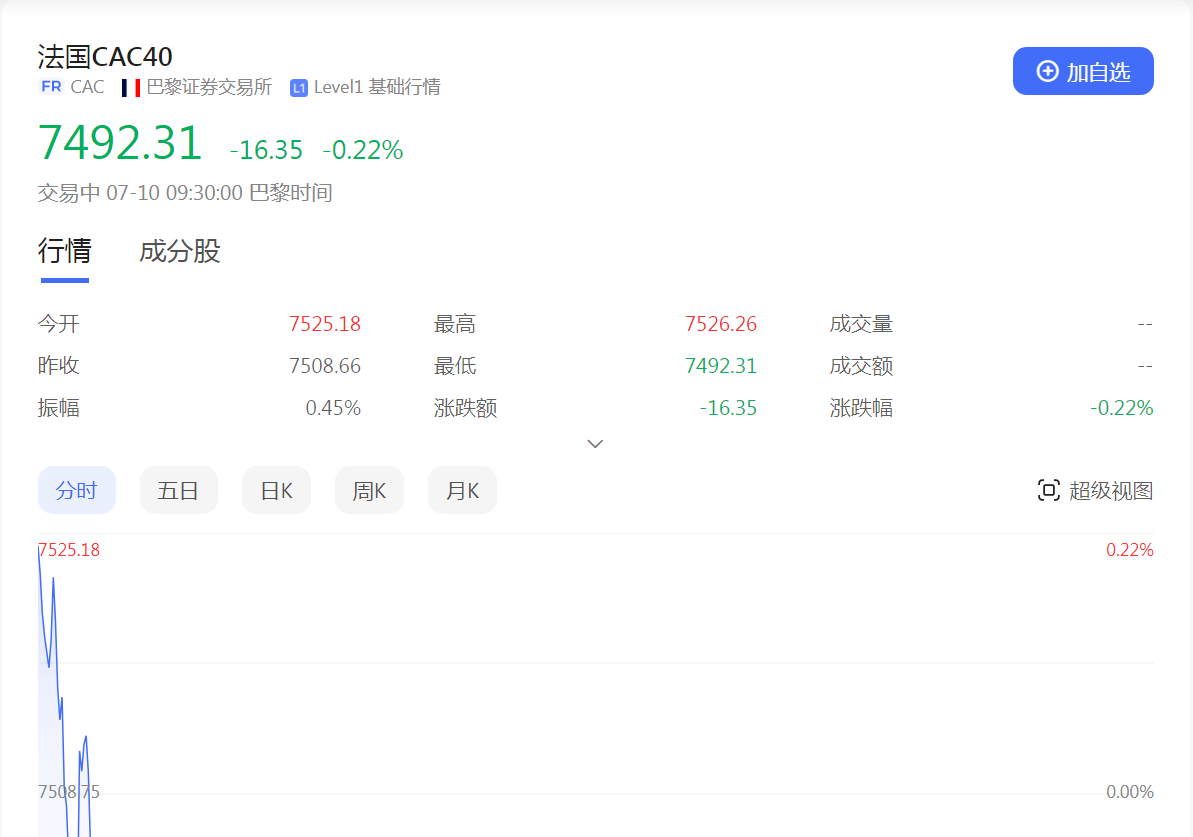Image resolution: width=1193 pixels, height=837 pixels.
Task: Click the Level1 基础行情 label
Action: (x=377, y=87)
